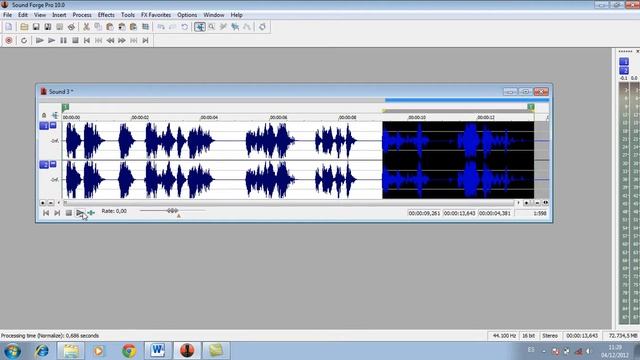The height and width of the screenshot is (360, 640).
Task: Open the File menu
Action: (x=7, y=15)
